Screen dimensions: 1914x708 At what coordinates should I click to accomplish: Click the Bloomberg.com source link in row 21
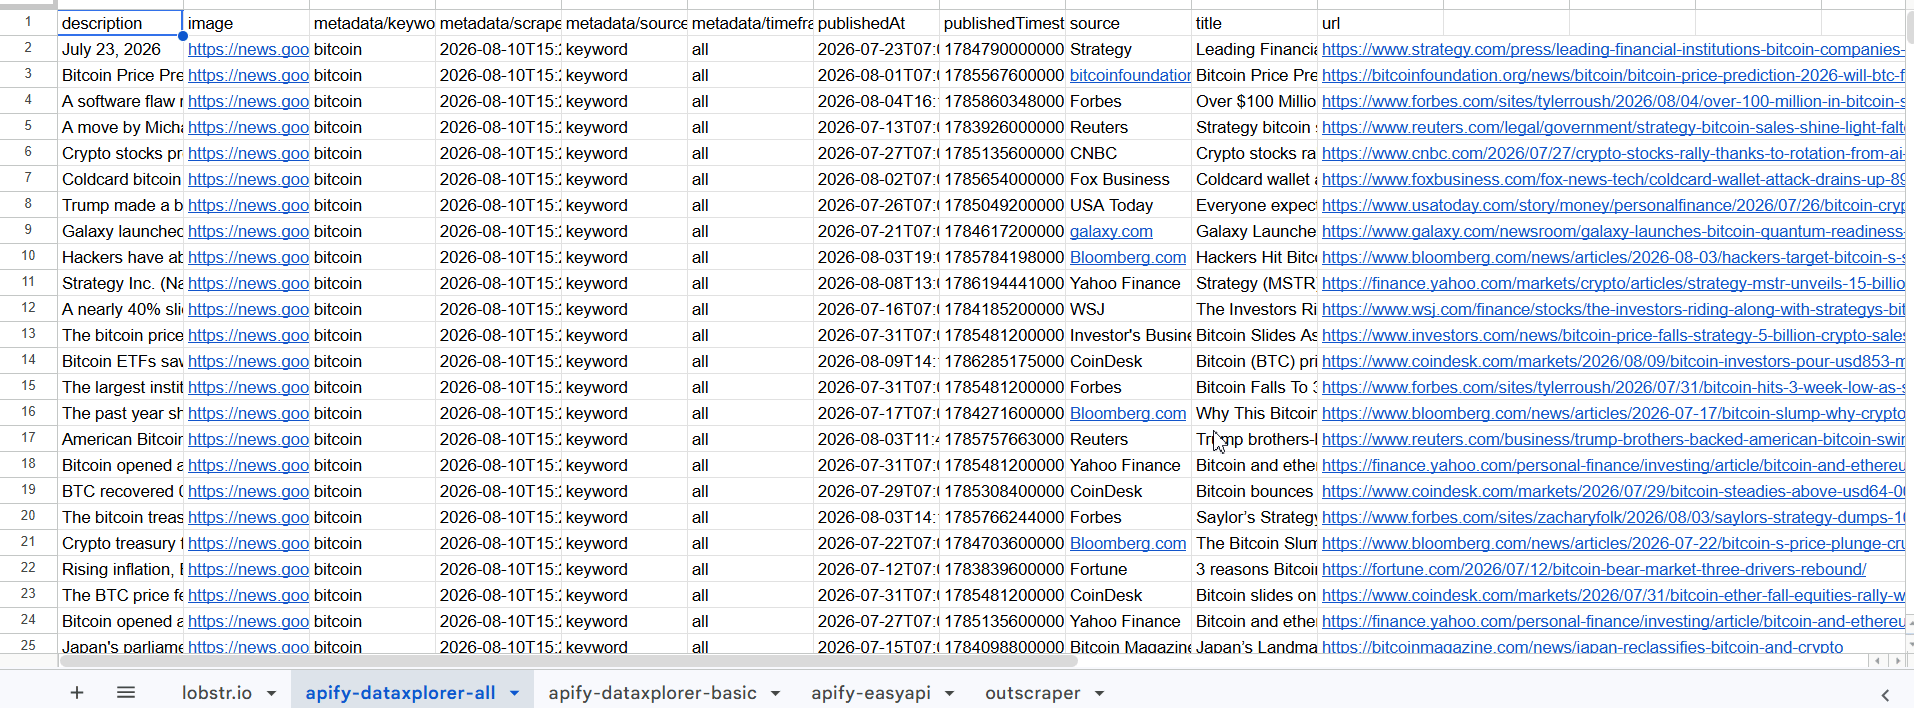point(1128,543)
